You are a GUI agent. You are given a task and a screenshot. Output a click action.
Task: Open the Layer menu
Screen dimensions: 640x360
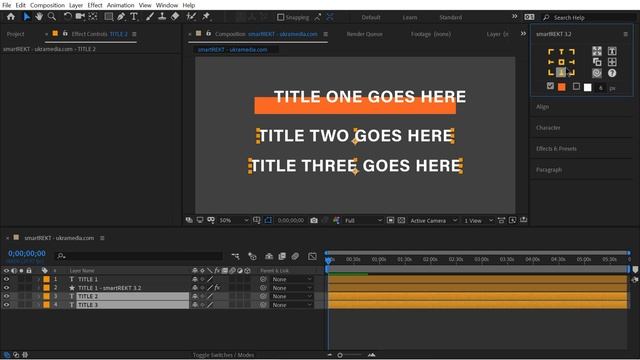(76, 5)
